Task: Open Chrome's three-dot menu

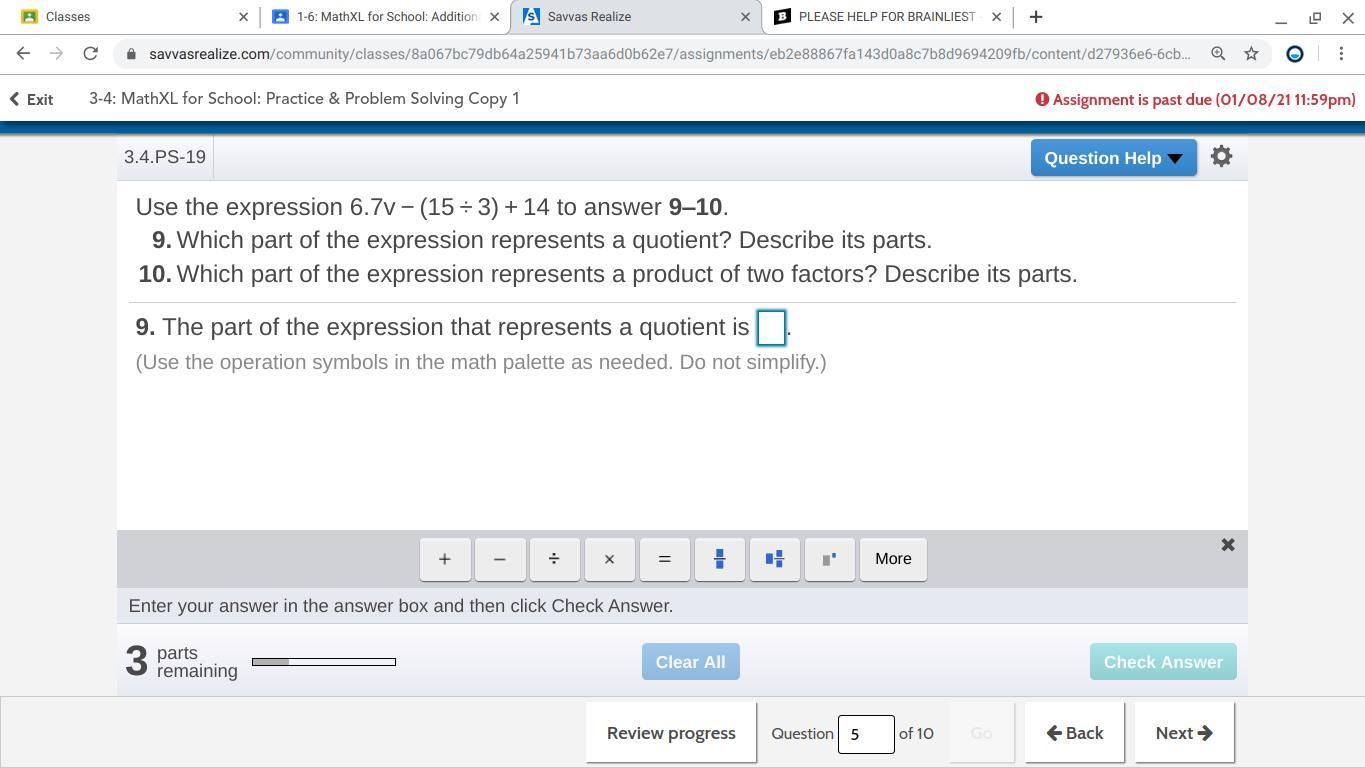Action: 1342,54
